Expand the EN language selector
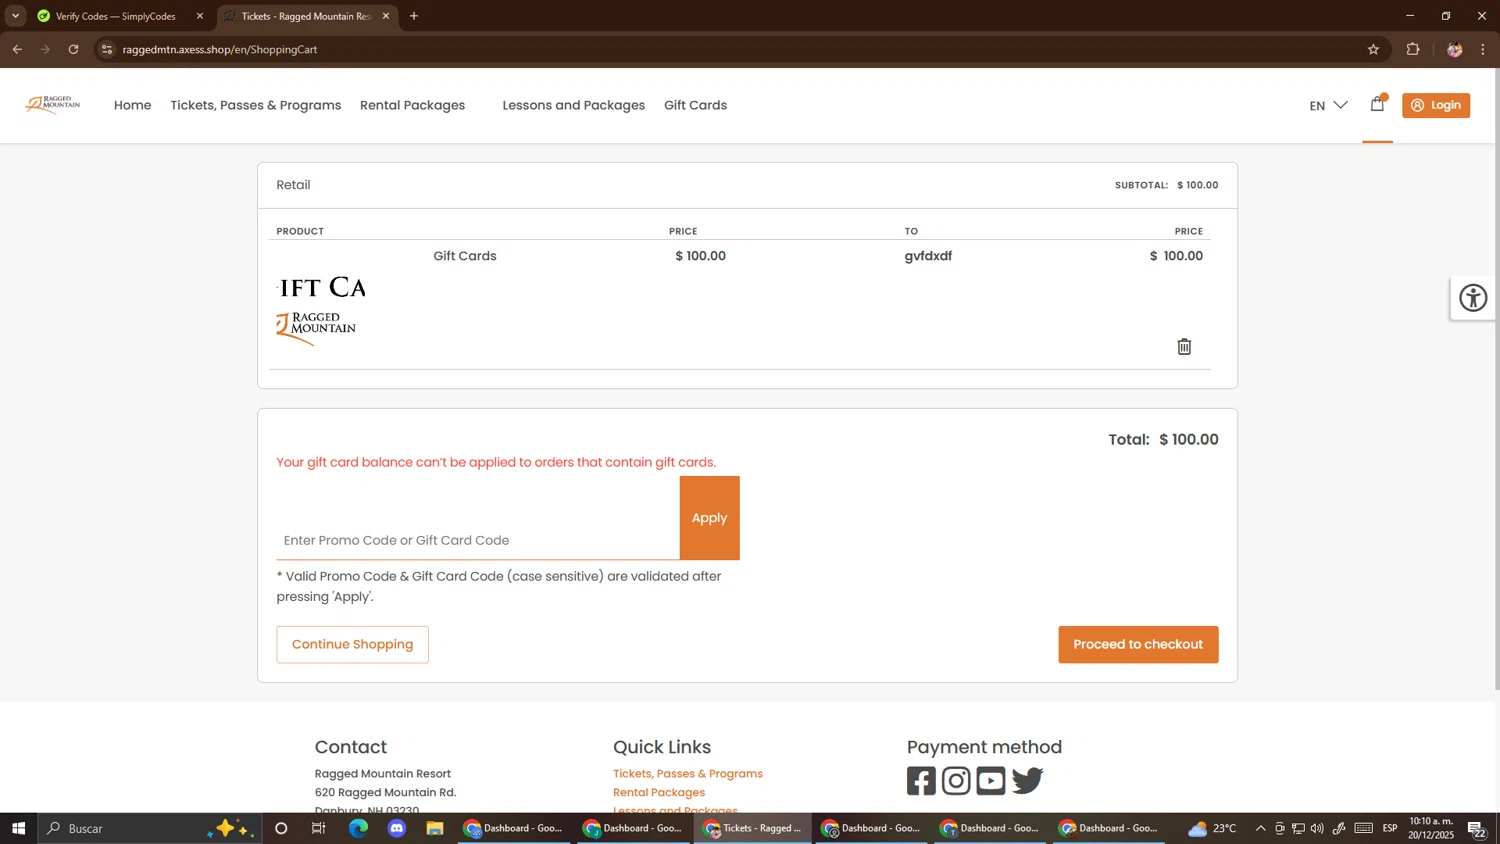The height and width of the screenshot is (844, 1500). (1329, 105)
